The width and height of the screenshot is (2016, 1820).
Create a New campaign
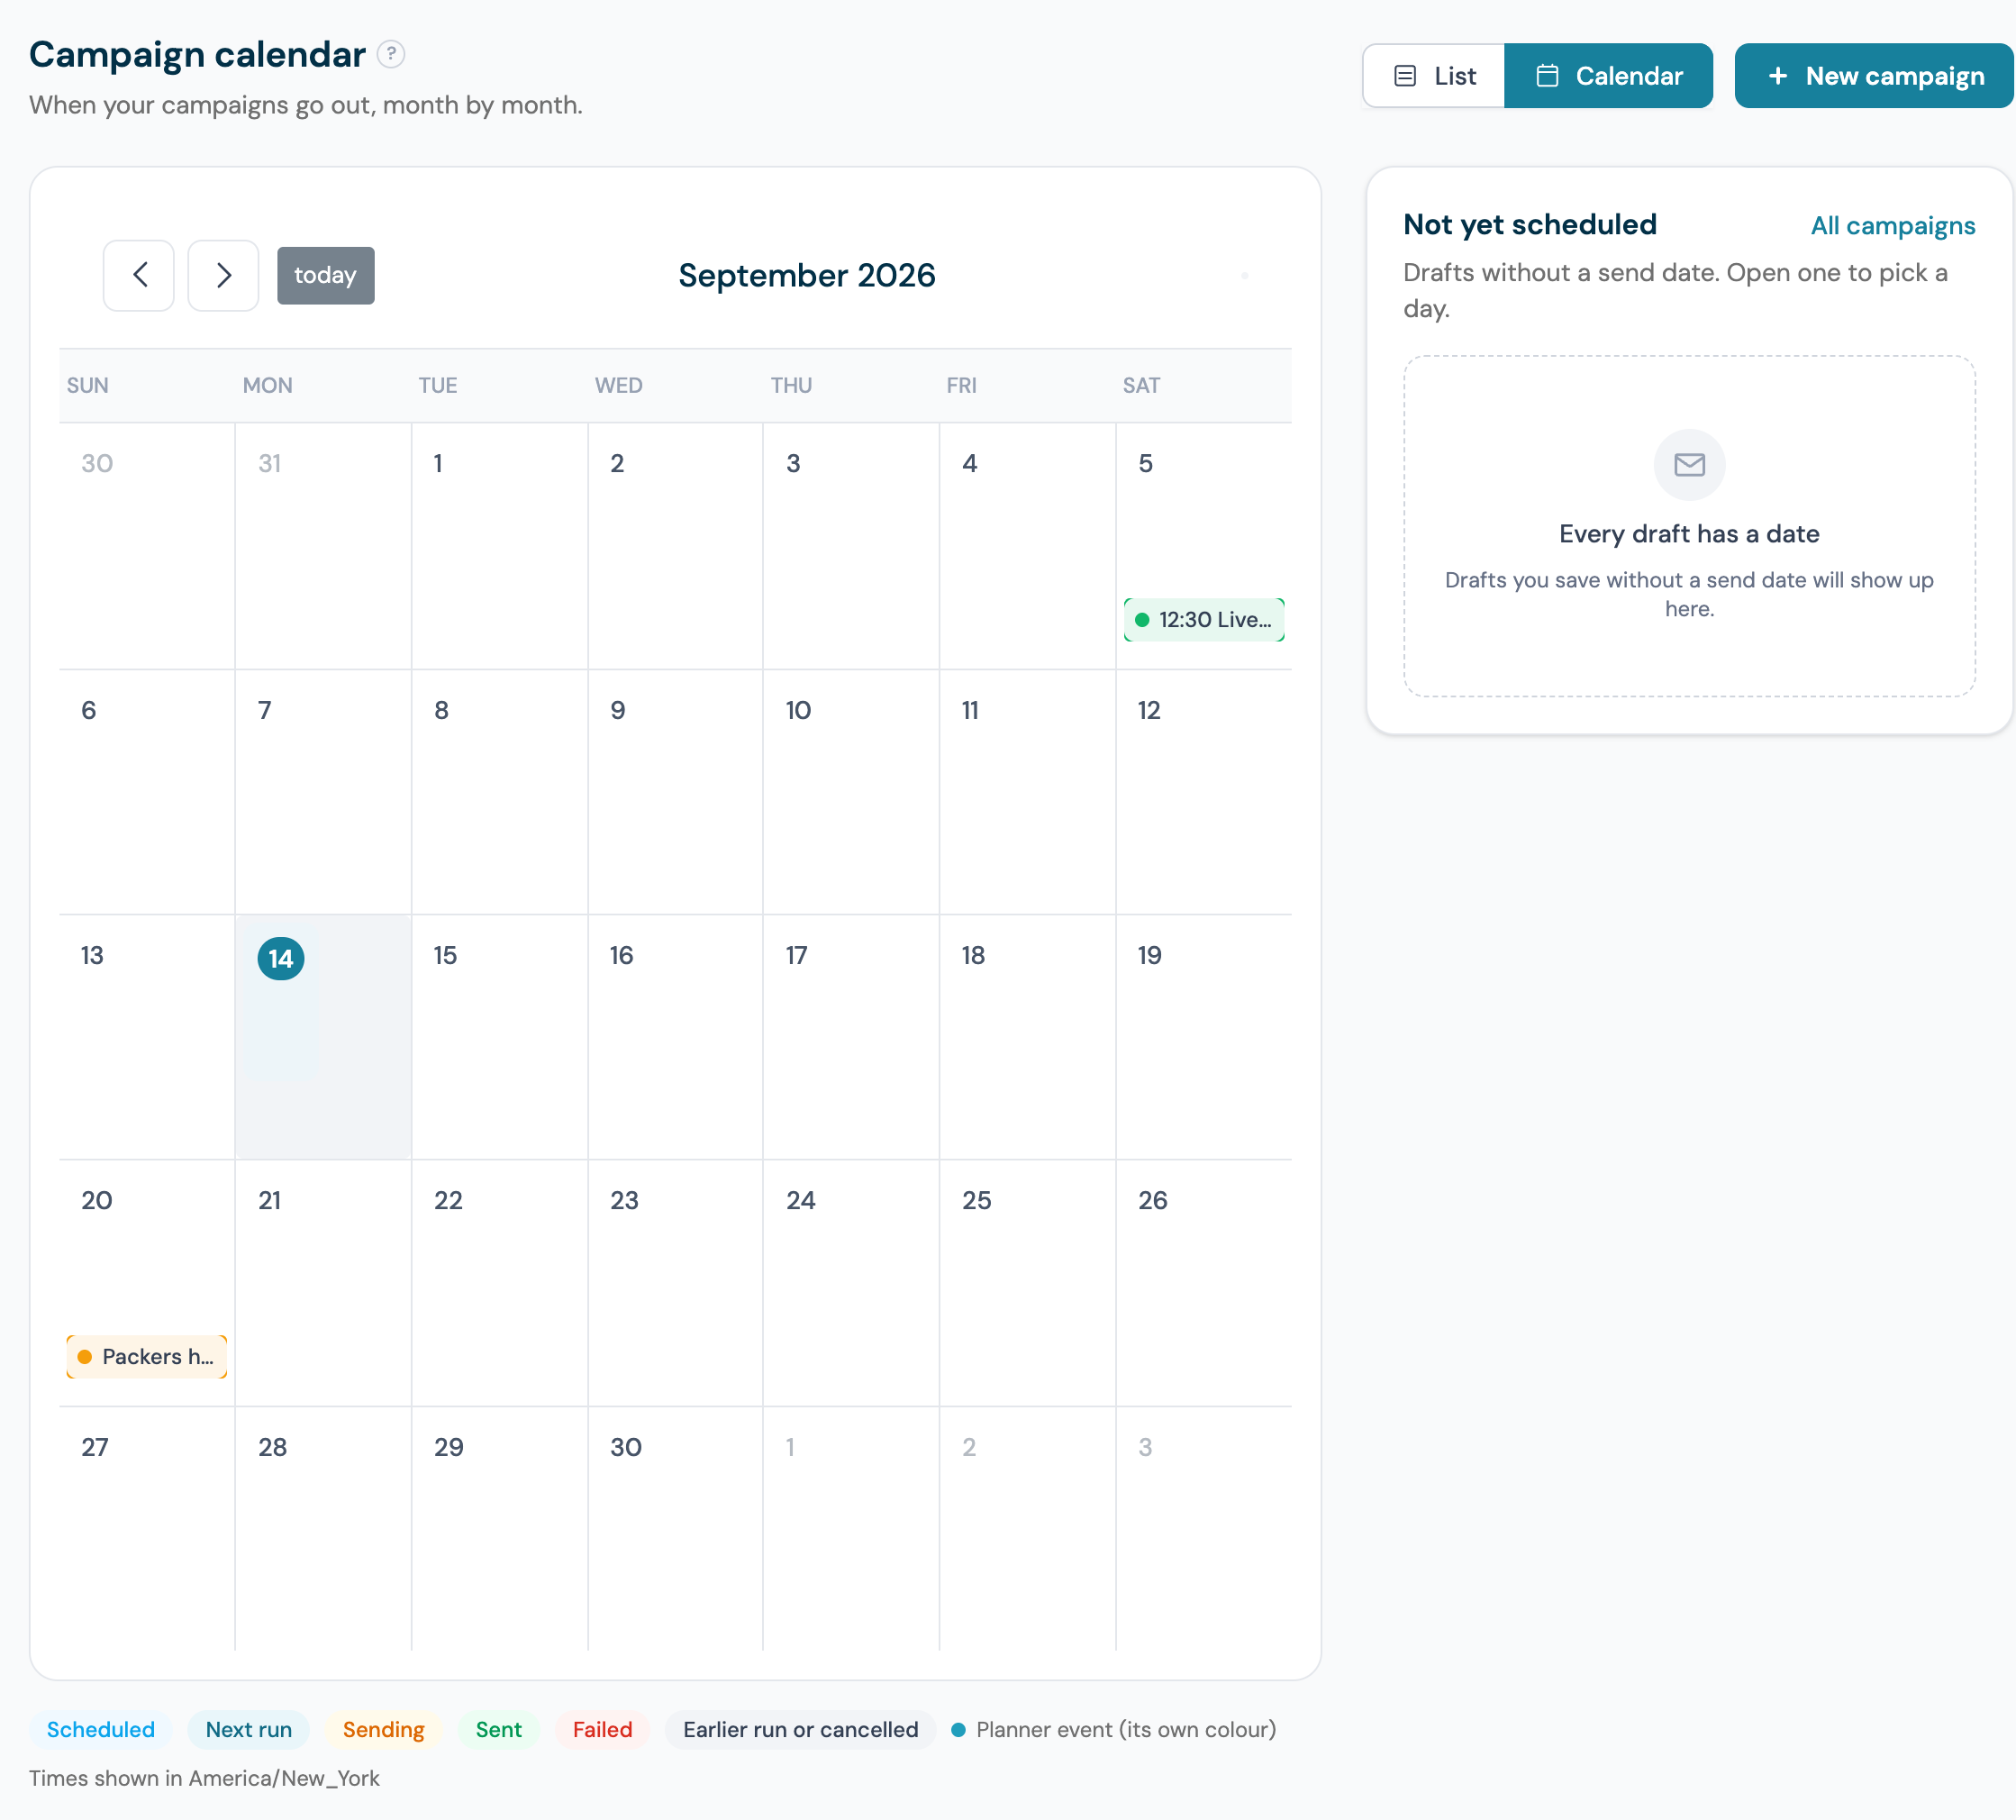(x=1874, y=76)
